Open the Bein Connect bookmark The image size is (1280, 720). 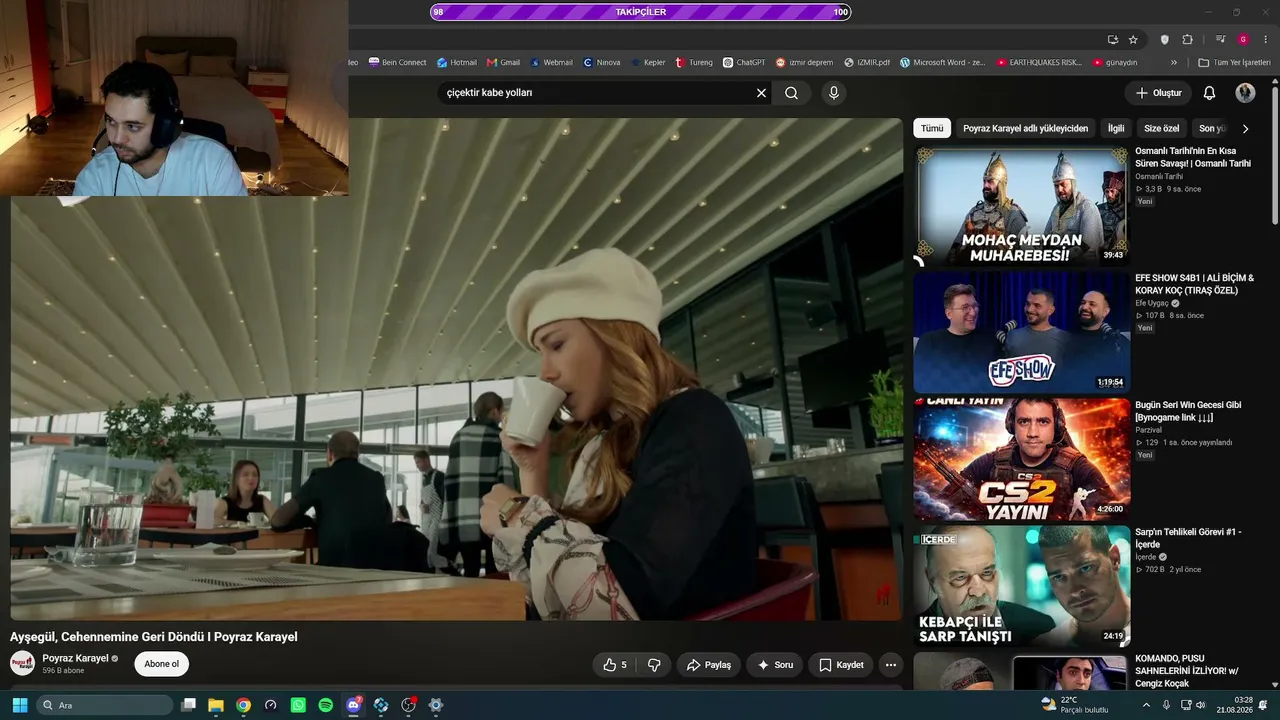click(x=398, y=62)
